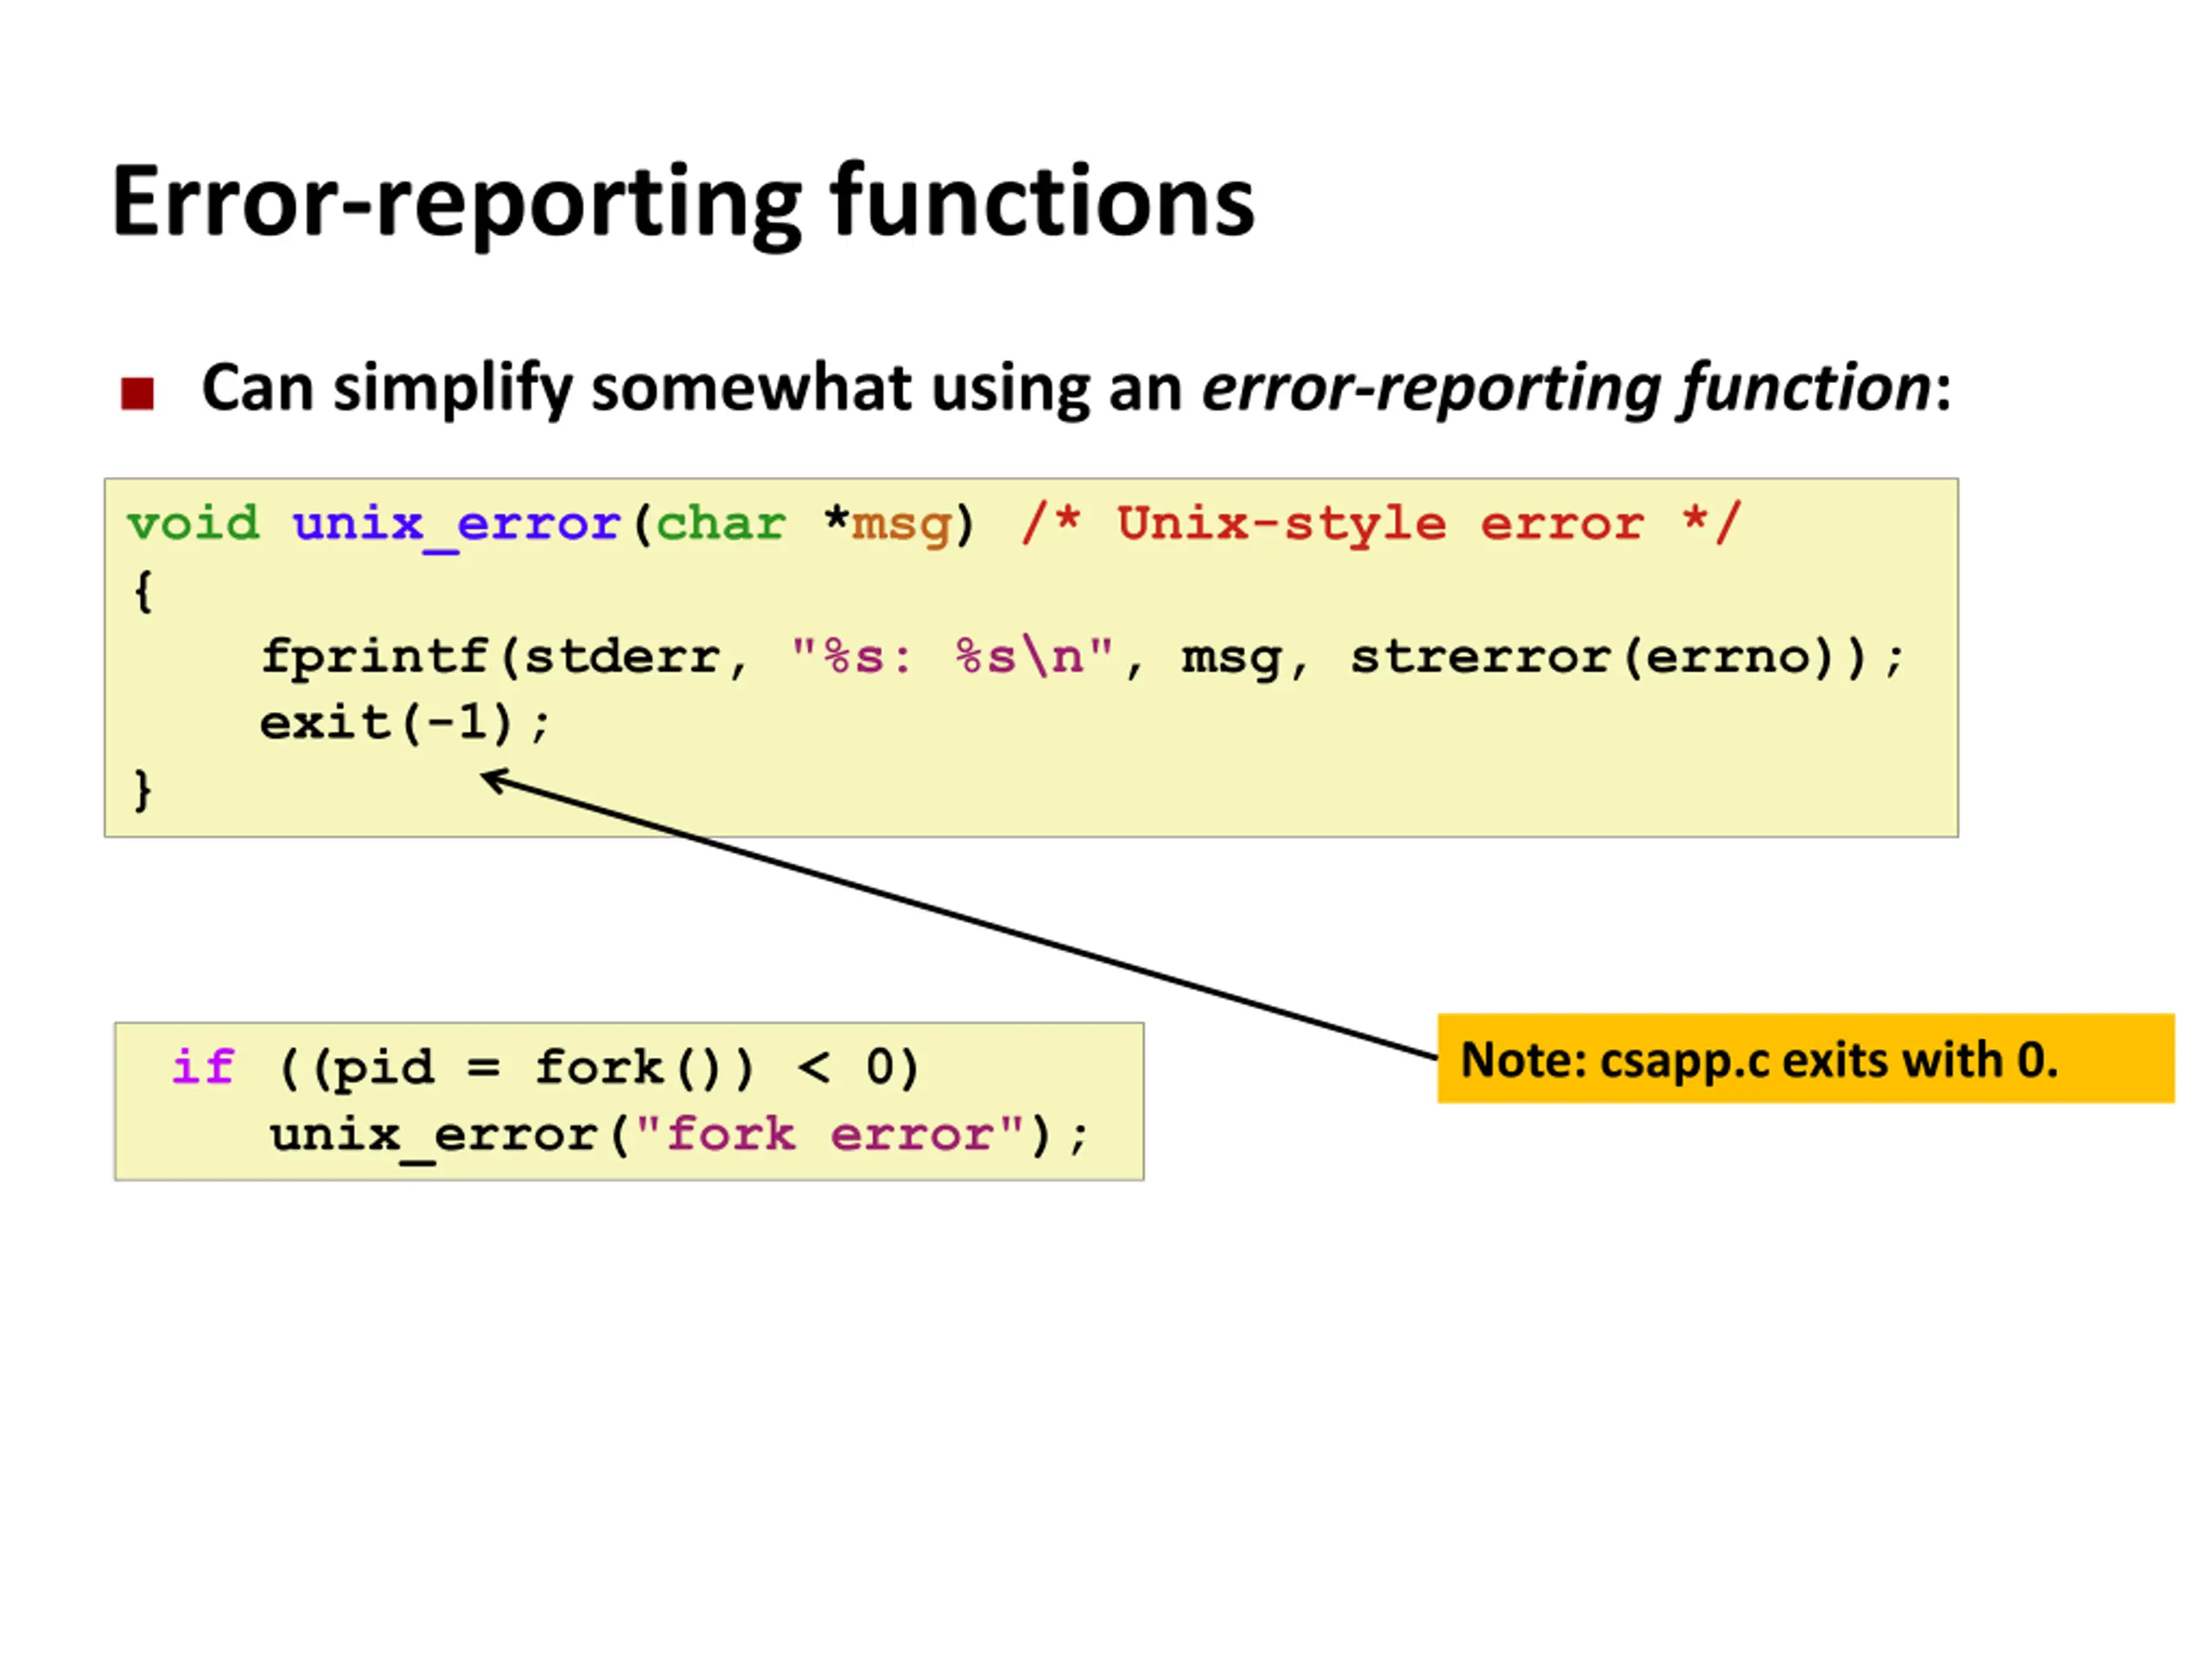Click the 'void' keyword in green
This screenshot has height=1659, width=2212.
coord(193,524)
